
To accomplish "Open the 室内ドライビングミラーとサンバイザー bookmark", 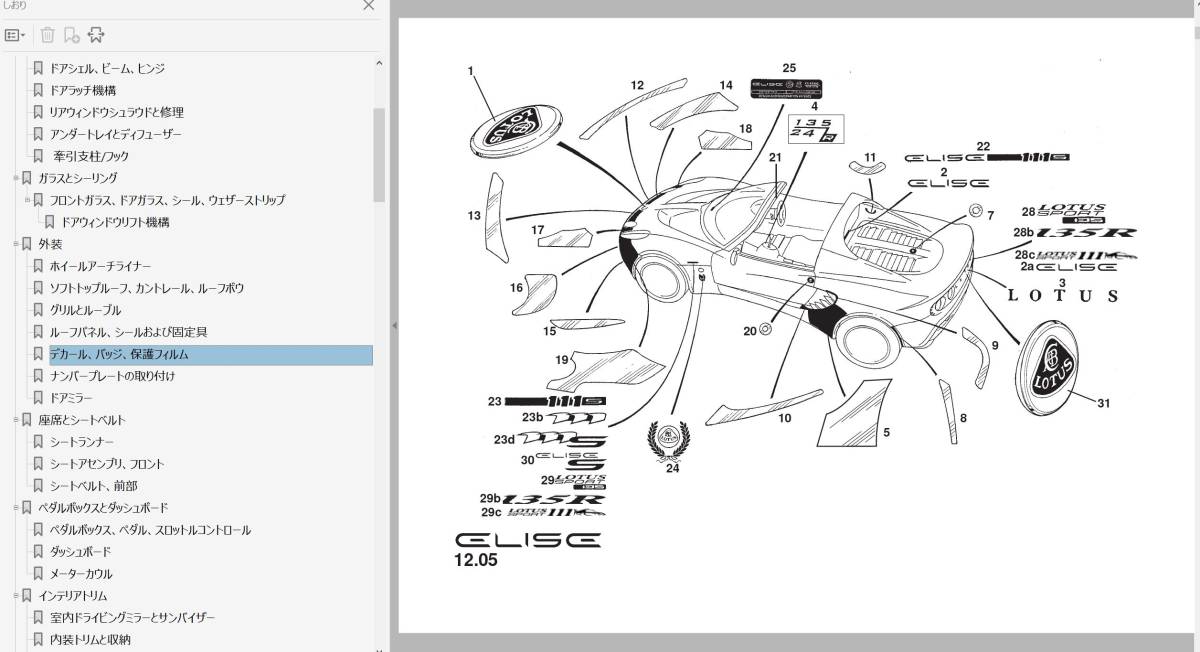I will coord(132,619).
